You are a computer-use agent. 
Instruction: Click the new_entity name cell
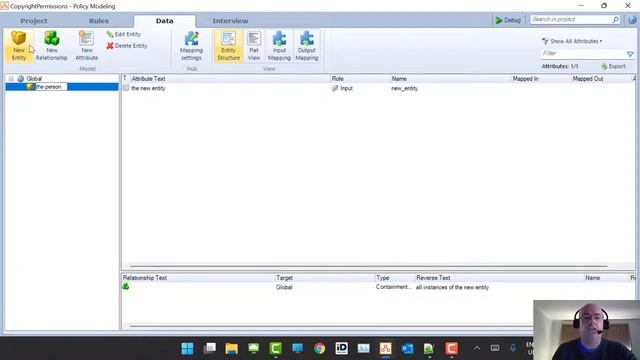tap(404, 88)
